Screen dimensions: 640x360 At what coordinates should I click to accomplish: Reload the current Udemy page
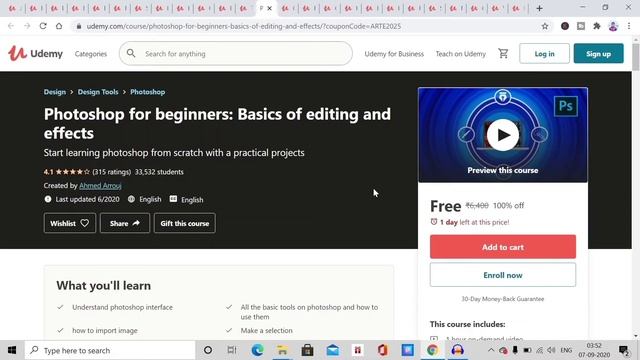tap(43, 26)
